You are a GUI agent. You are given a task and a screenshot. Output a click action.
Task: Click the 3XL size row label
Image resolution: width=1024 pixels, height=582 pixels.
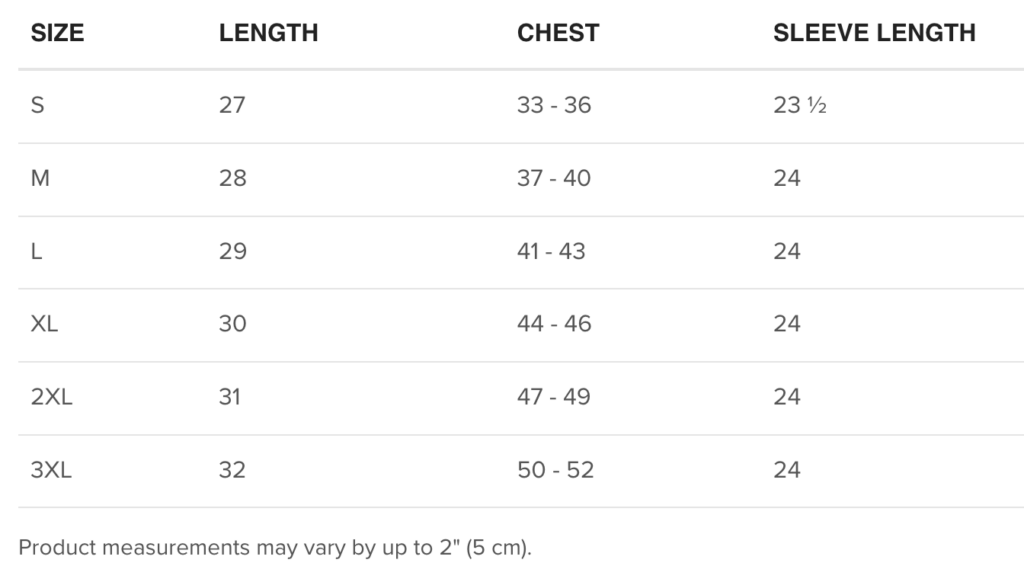(x=52, y=470)
